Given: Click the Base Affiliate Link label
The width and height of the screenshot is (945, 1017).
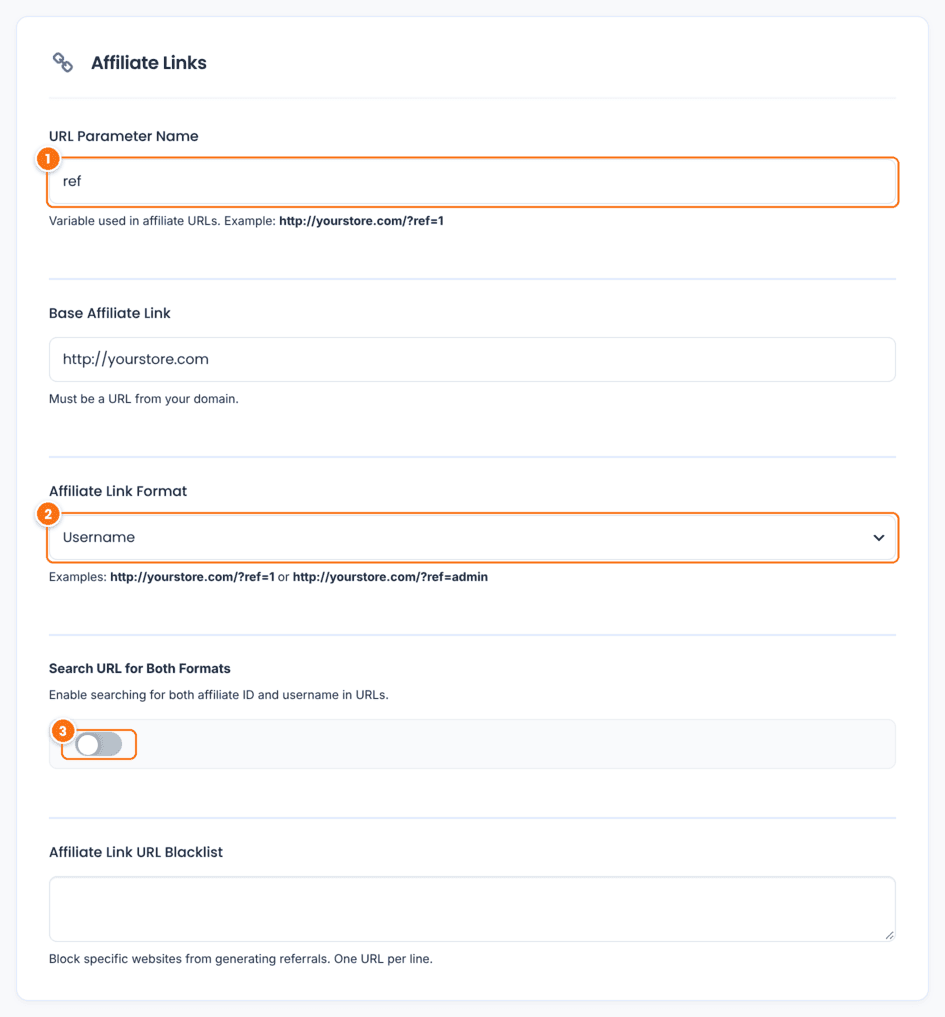Looking at the screenshot, I should coord(110,313).
